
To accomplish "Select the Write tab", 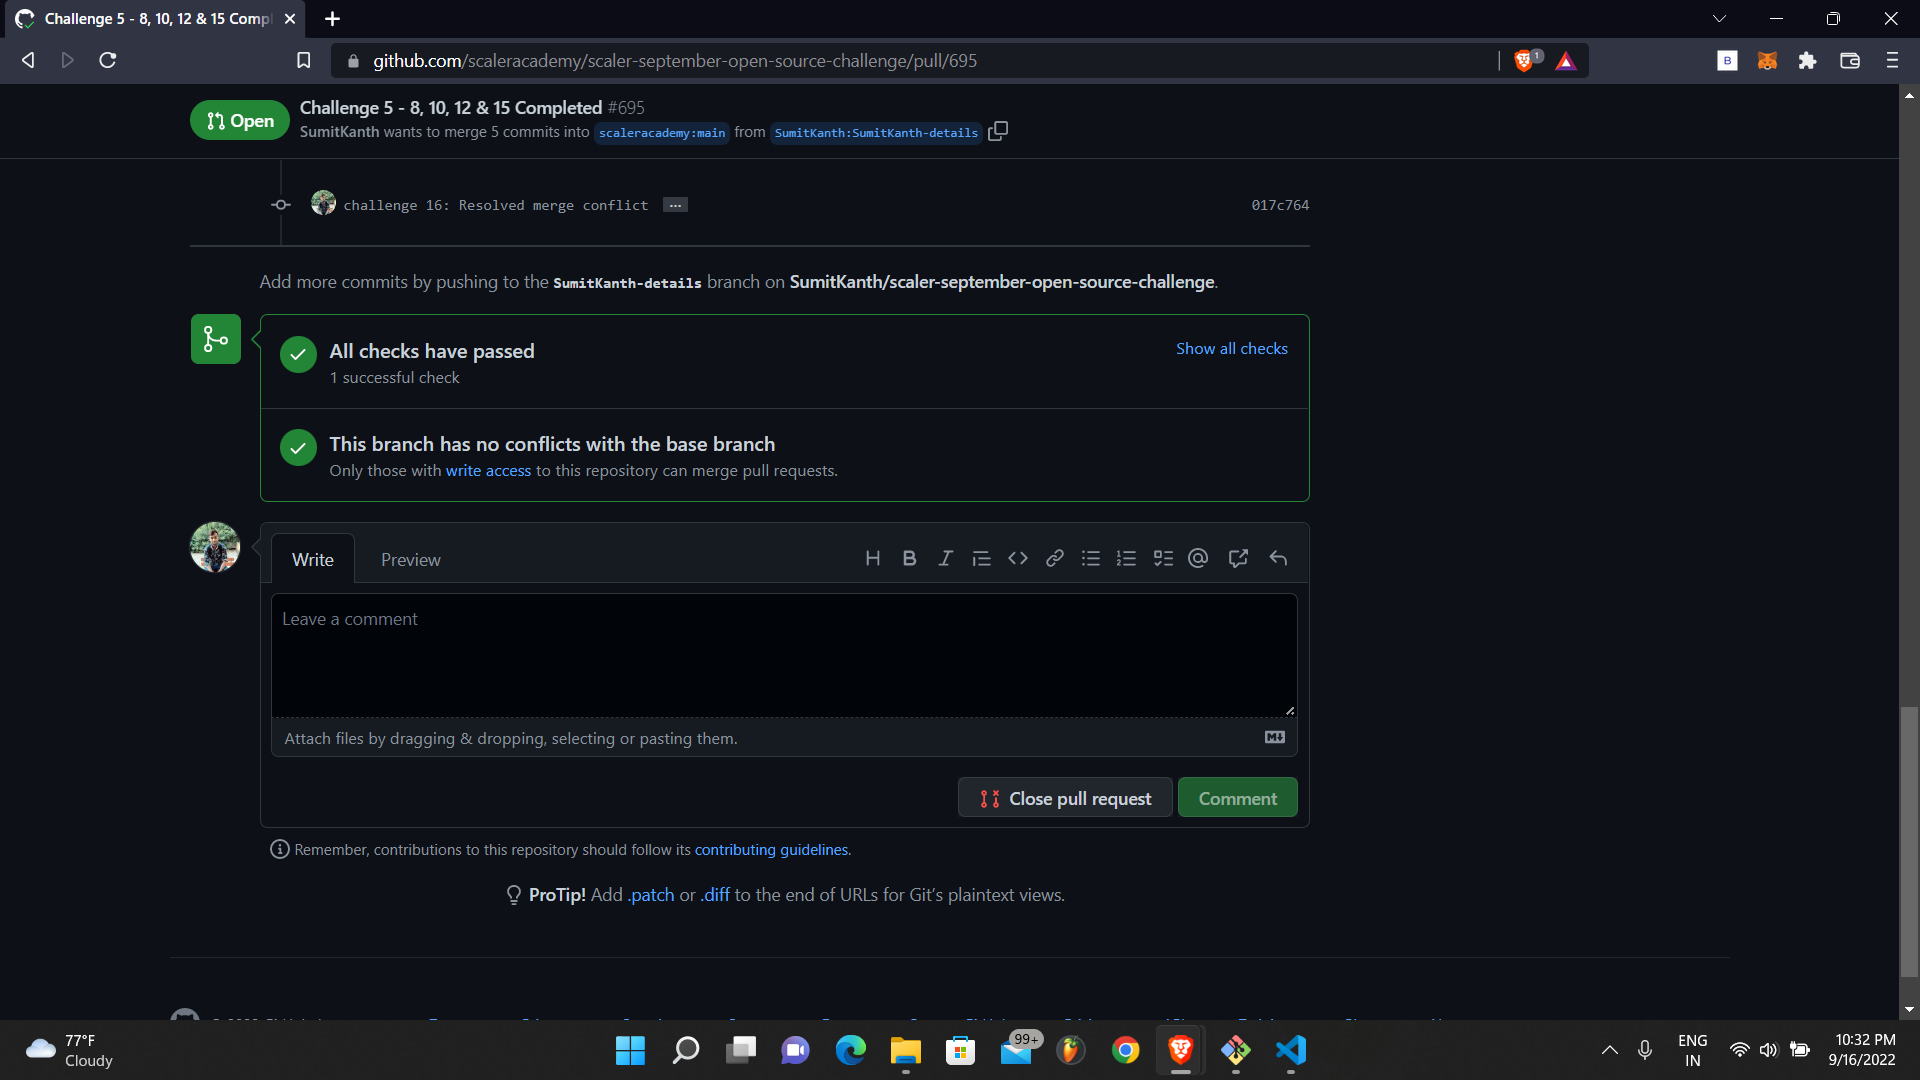I will pos(312,559).
